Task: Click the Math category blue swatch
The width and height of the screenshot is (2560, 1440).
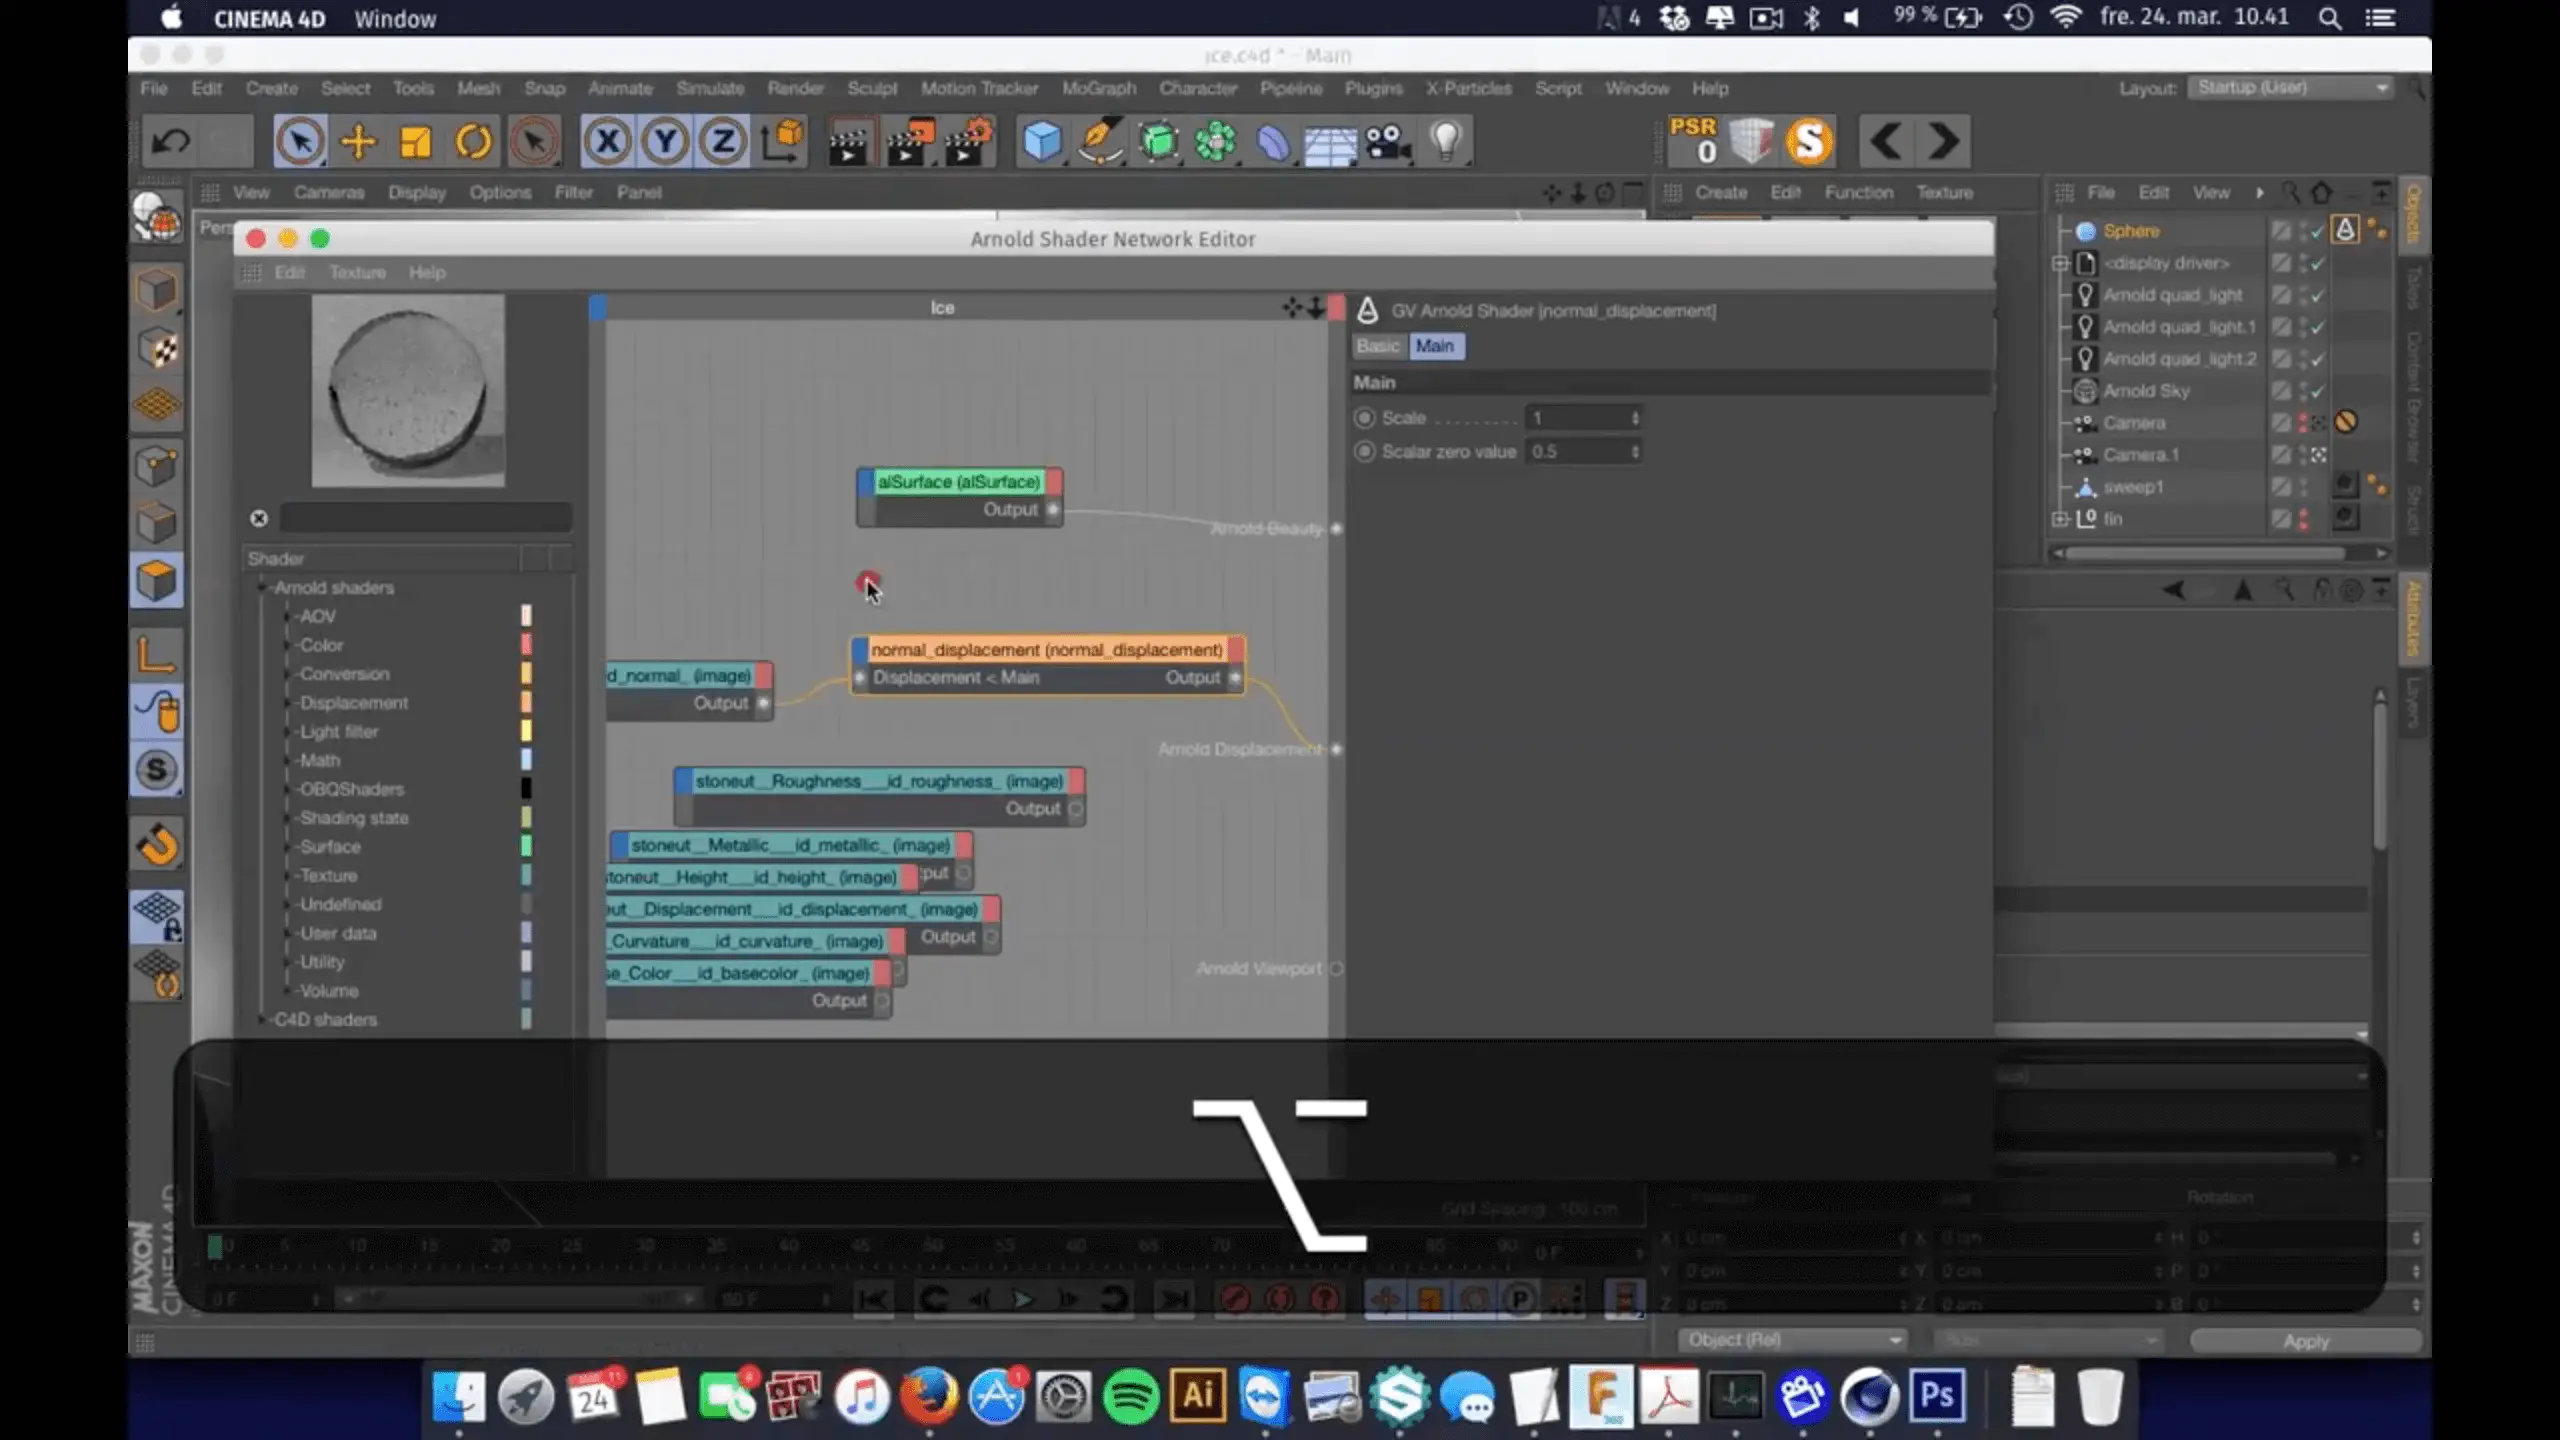Action: pos(526,760)
